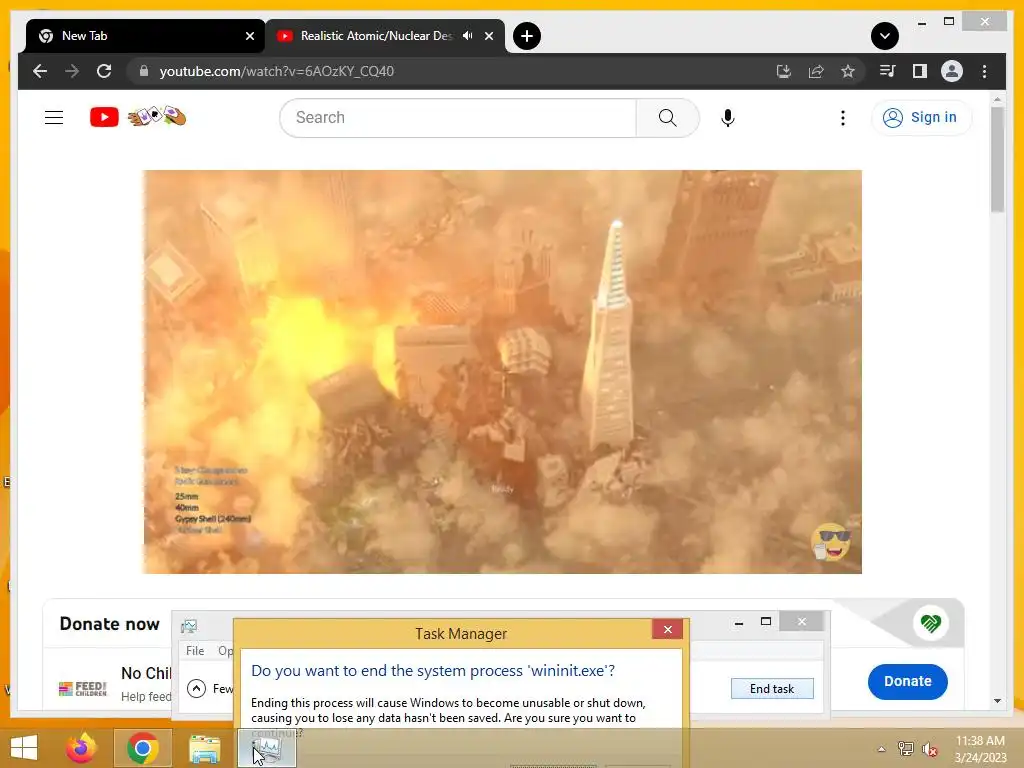Switch to the New Tab tab
1024x768 pixels.
tap(145, 36)
